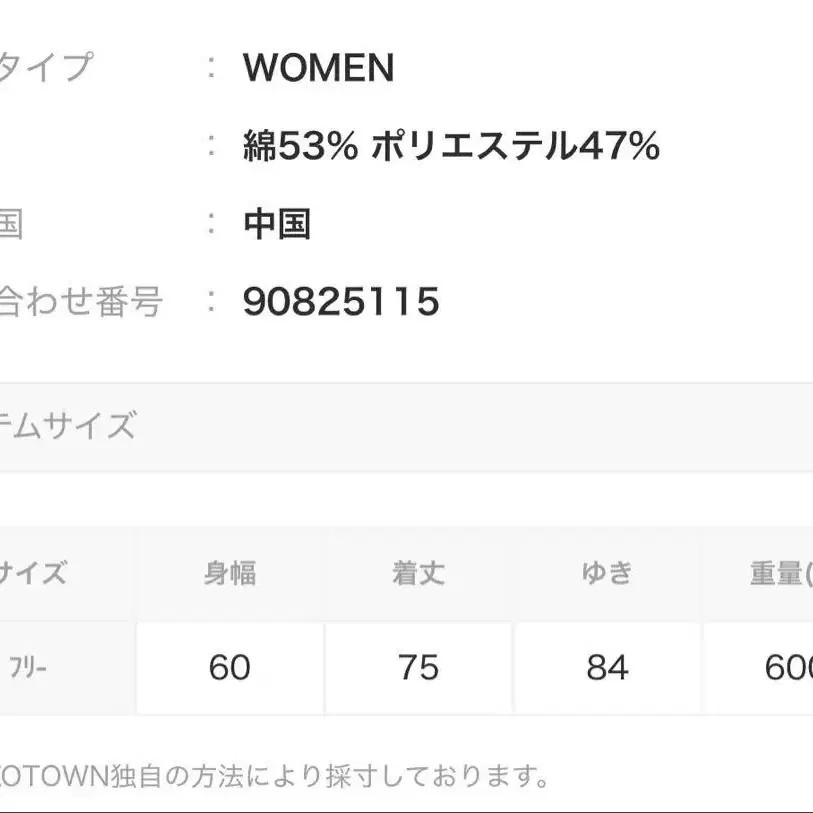Click the 中国 country value
Screen dimensions: 813x813
click(x=277, y=223)
